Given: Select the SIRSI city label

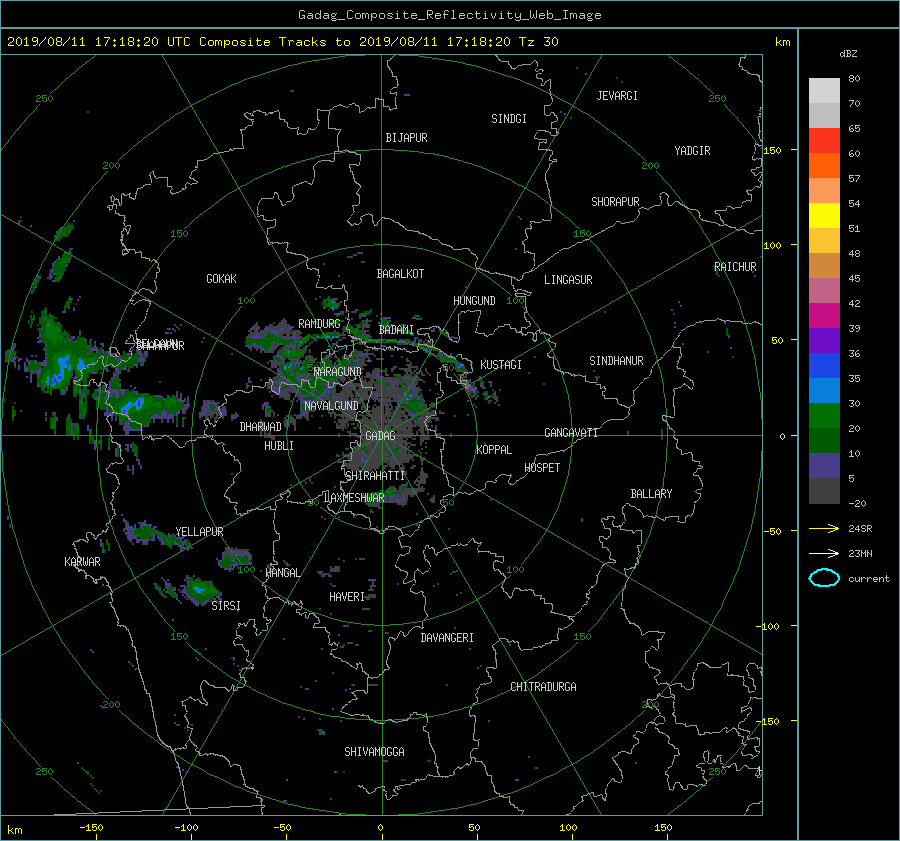Looking at the screenshot, I should [226, 606].
